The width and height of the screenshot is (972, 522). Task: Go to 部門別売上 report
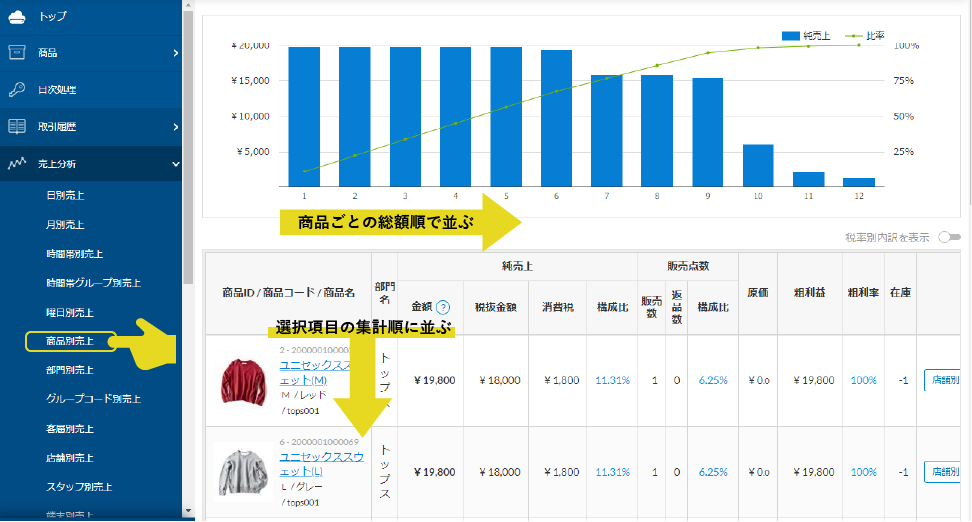[x=70, y=371]
